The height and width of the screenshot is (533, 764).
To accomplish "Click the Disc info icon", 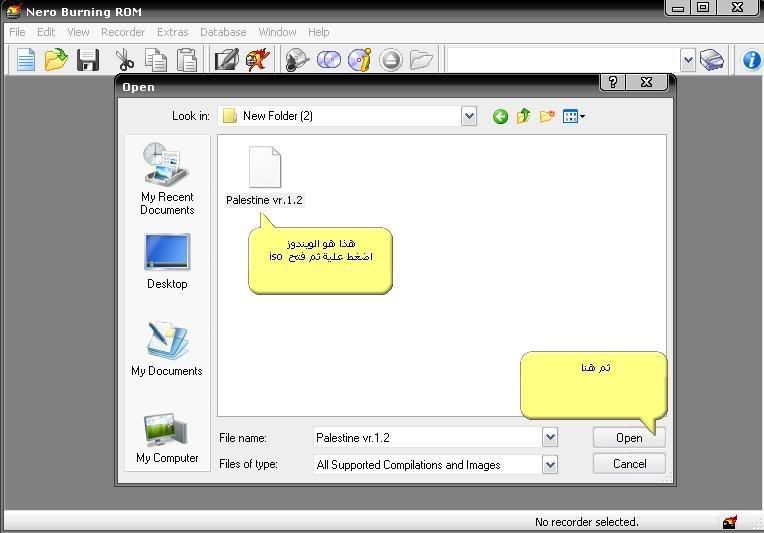I will click(x=360, y=60).
